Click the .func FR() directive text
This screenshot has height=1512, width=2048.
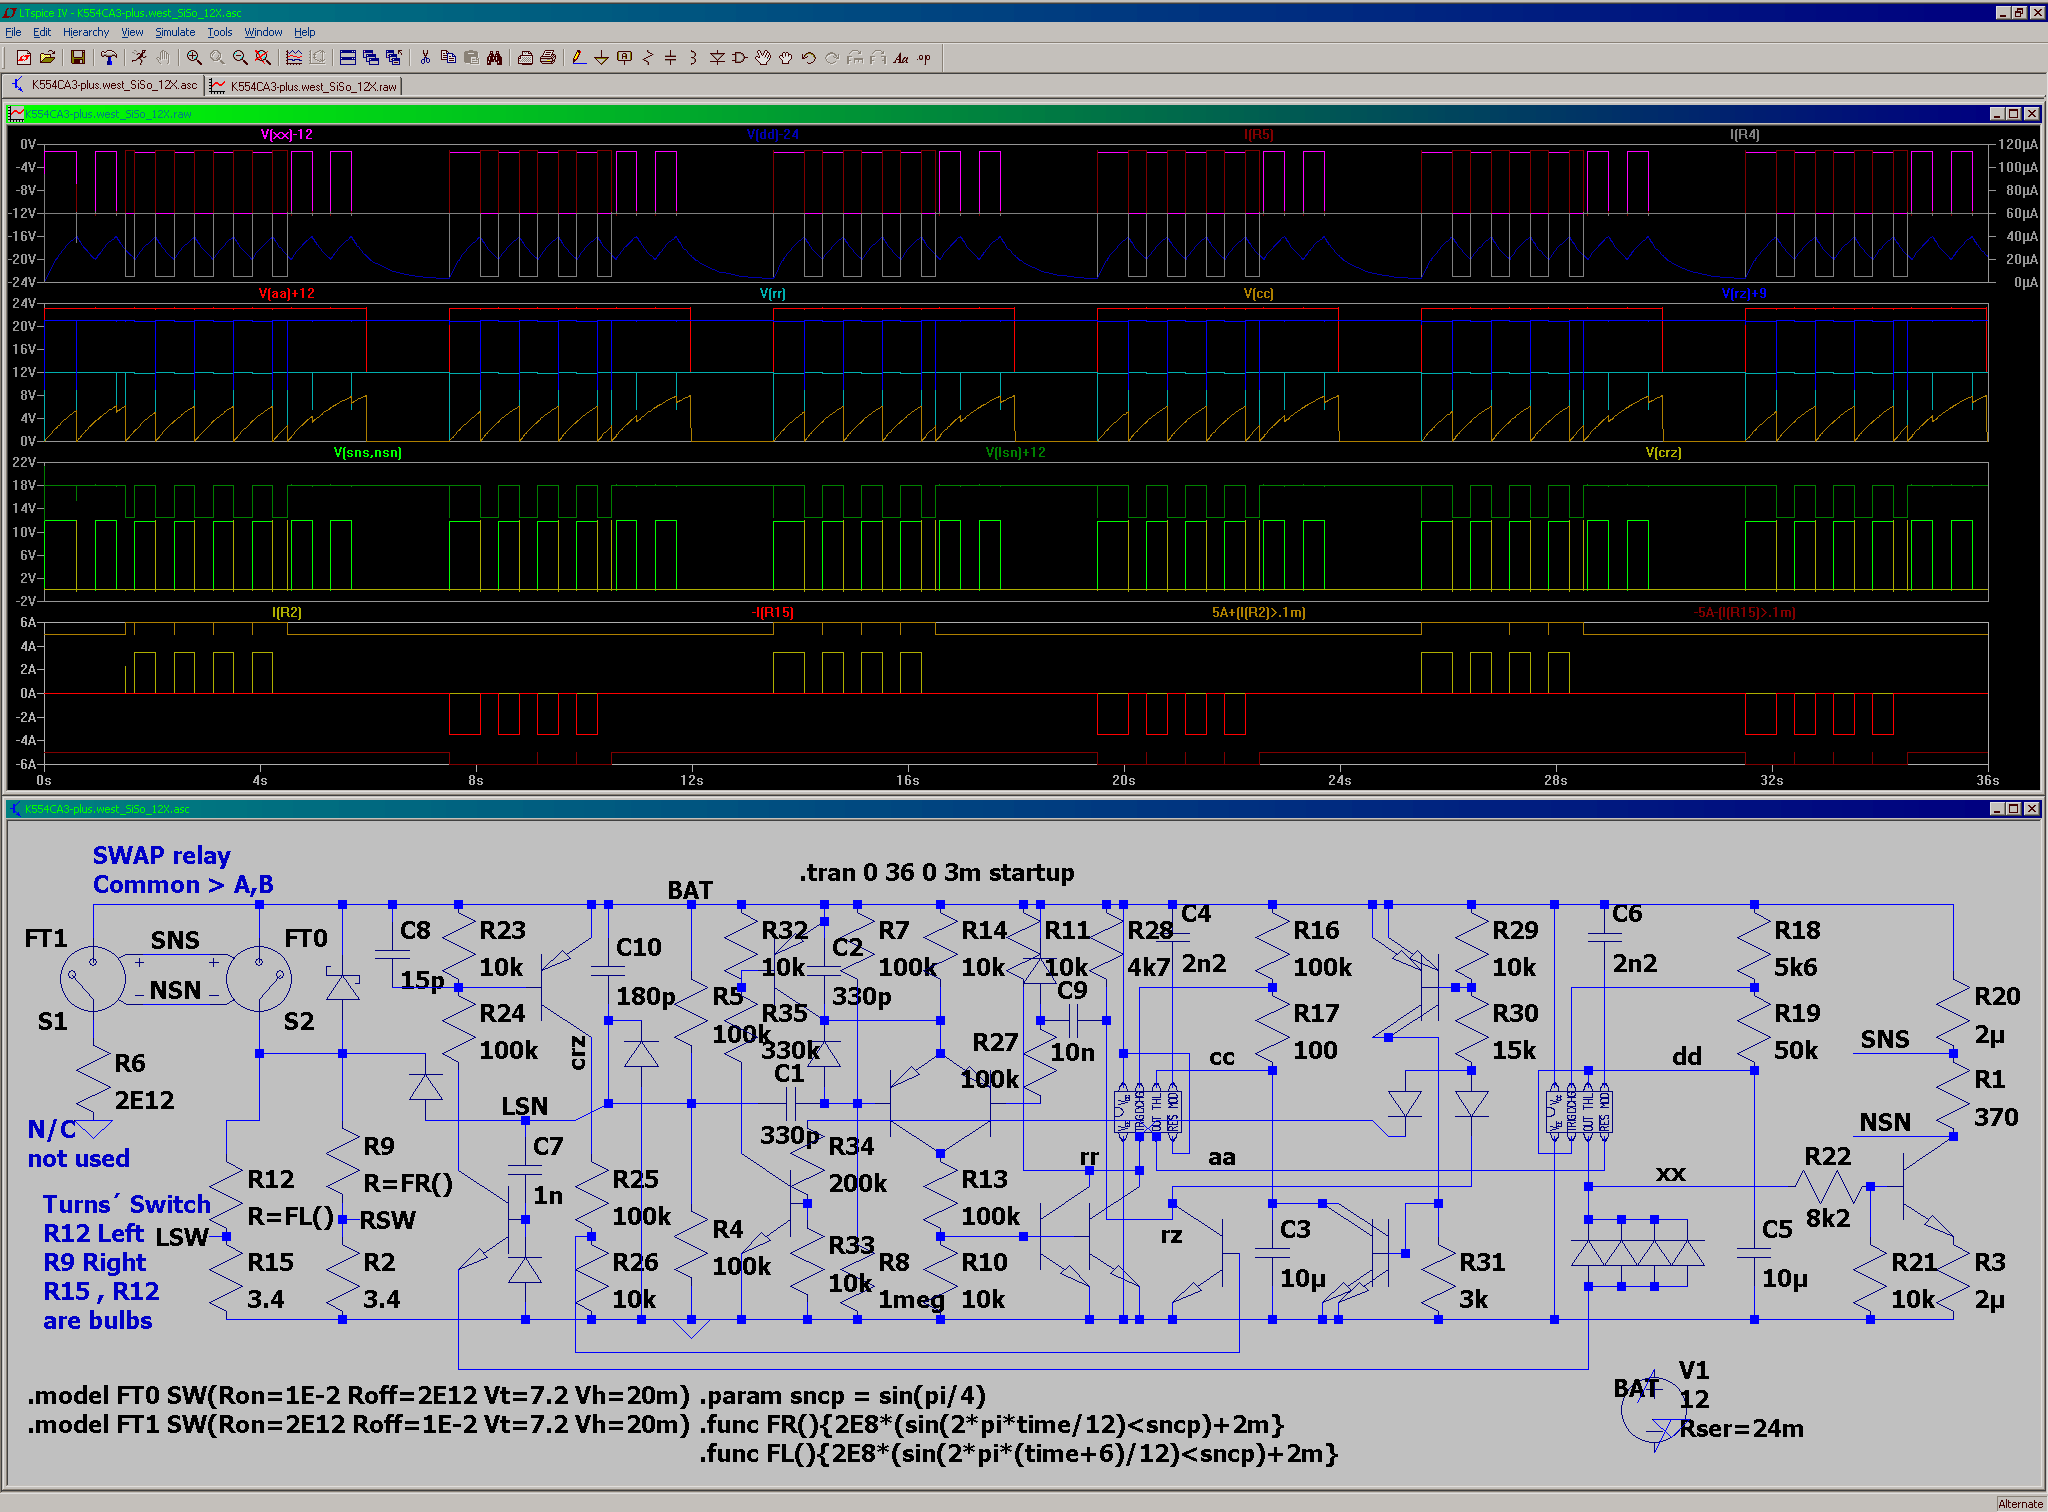991,1425
